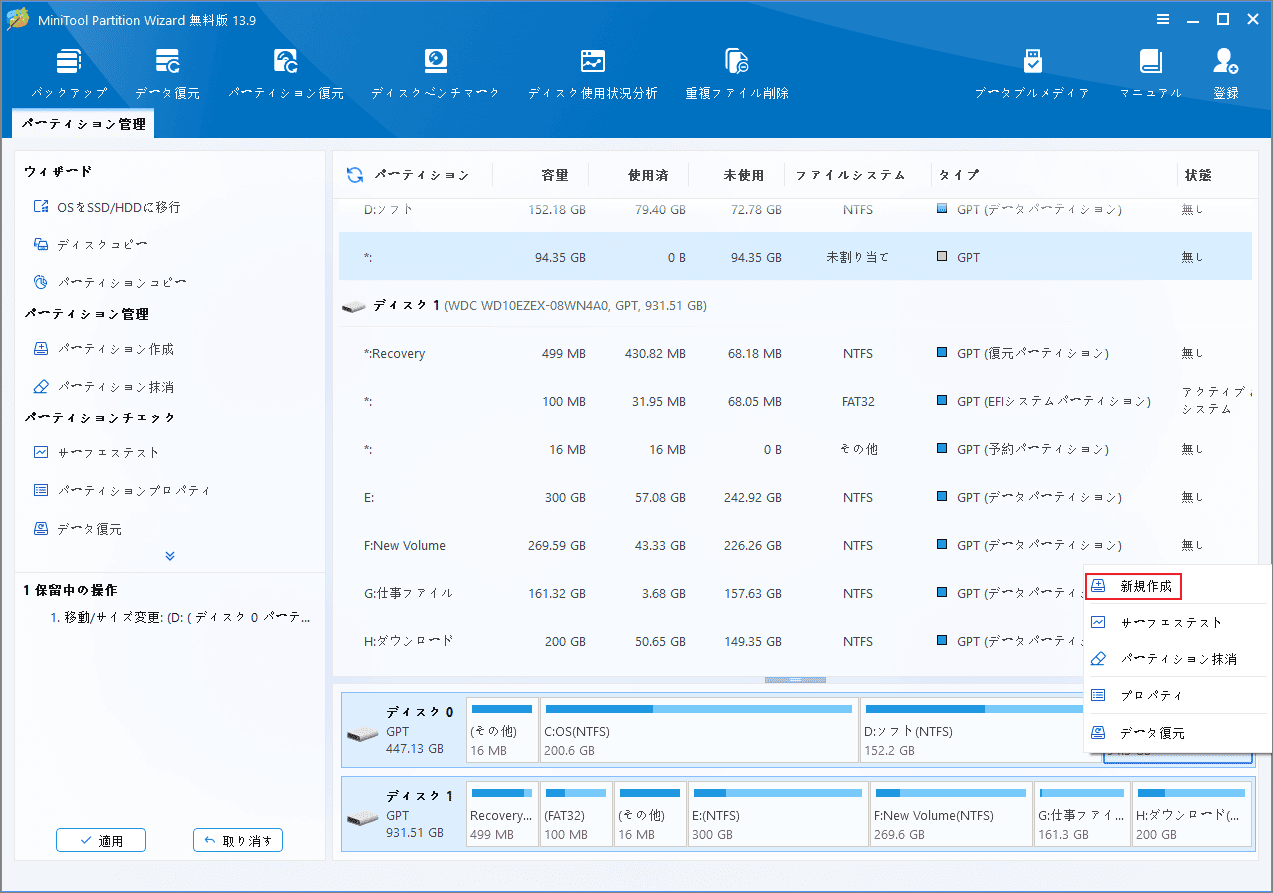
Task: Switch to パーティション管理 tab
Action: pos(84,125)
